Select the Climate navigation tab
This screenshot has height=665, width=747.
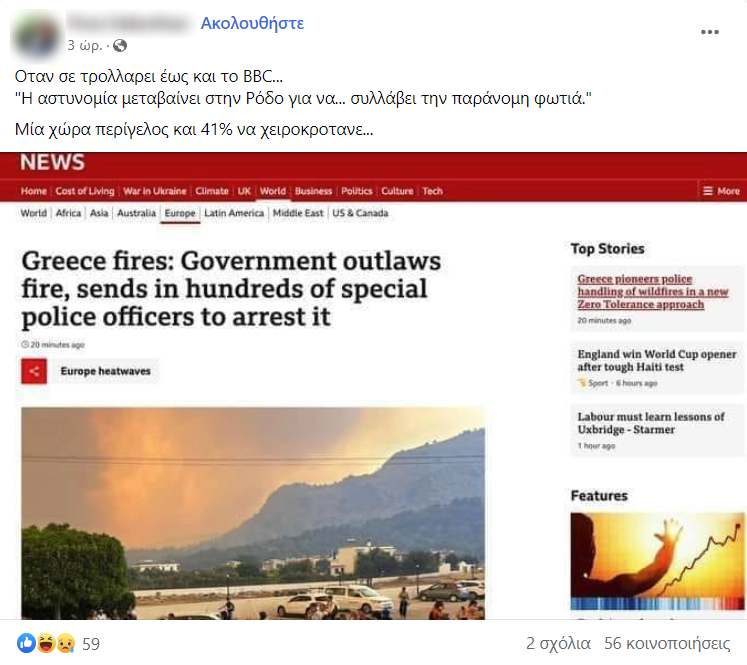point(212,191)
